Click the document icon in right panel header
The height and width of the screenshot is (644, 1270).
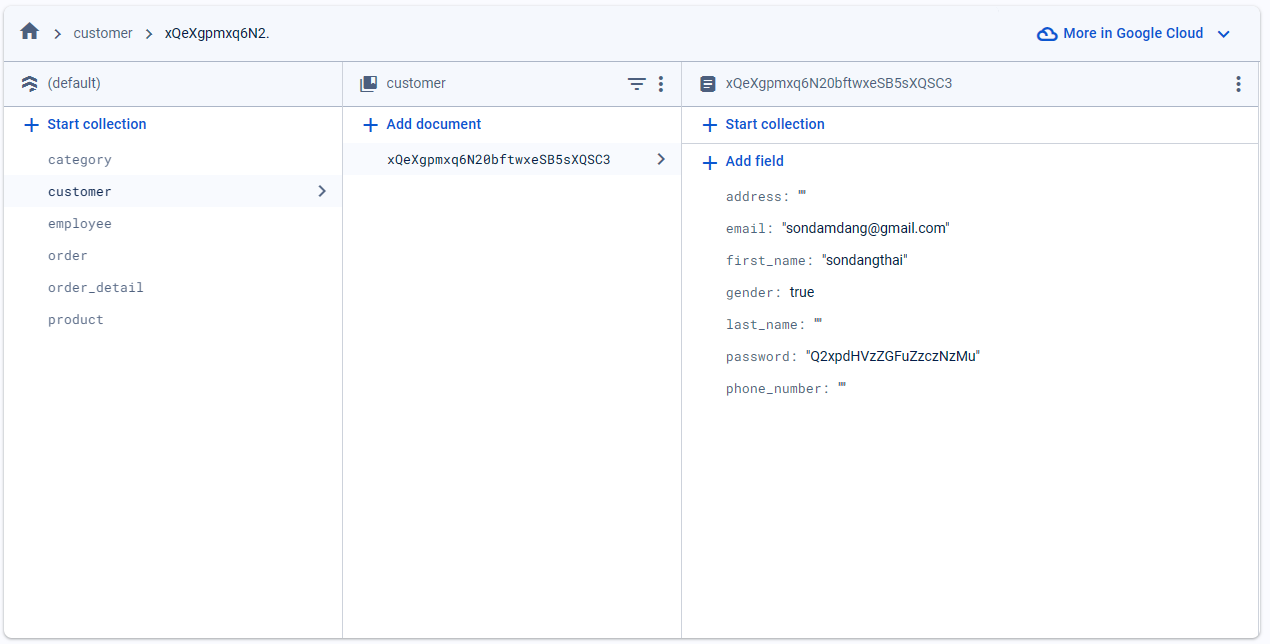tap(708, 84)
